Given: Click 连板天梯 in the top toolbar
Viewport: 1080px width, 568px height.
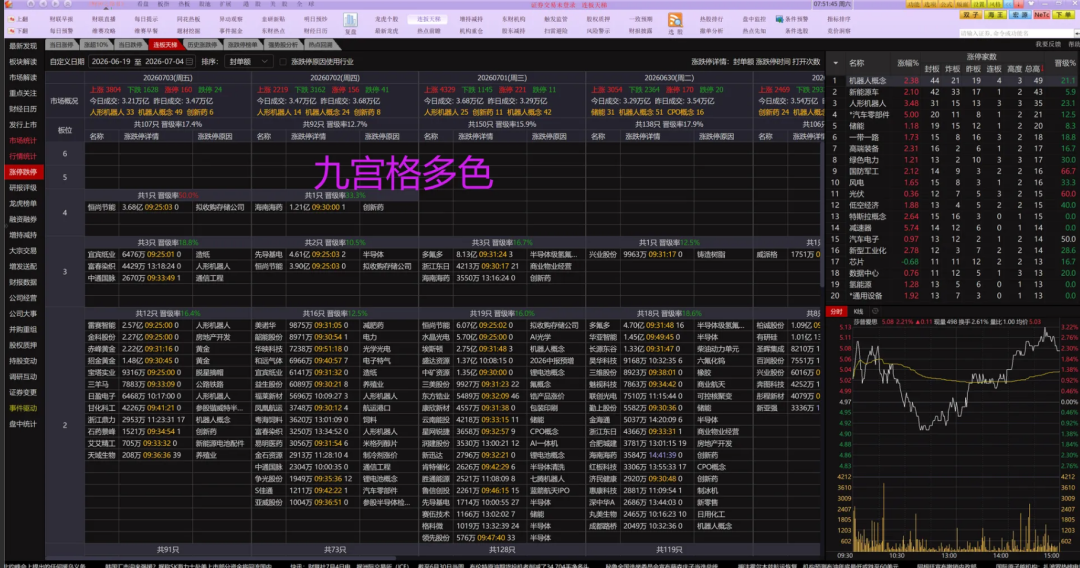Looking at the screenshot, I should point(428,19).
